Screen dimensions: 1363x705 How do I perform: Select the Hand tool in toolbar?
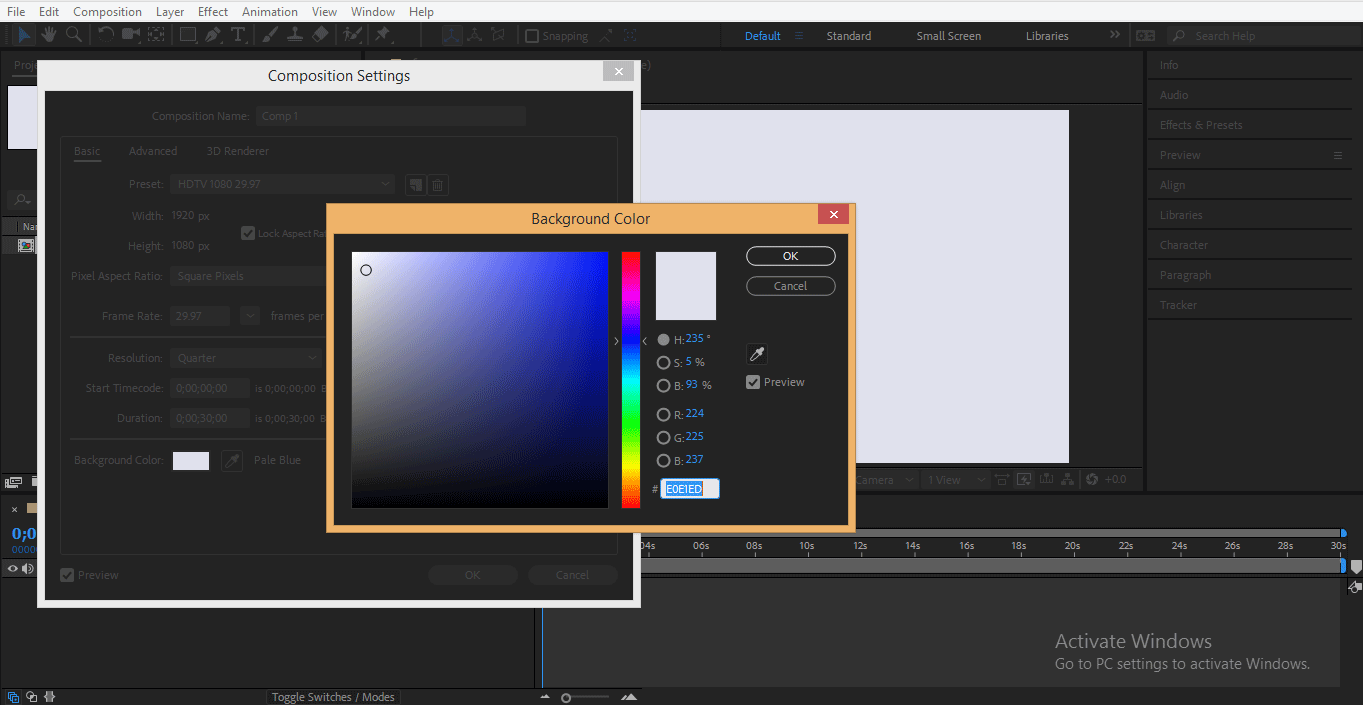click(x=48, y=35)
